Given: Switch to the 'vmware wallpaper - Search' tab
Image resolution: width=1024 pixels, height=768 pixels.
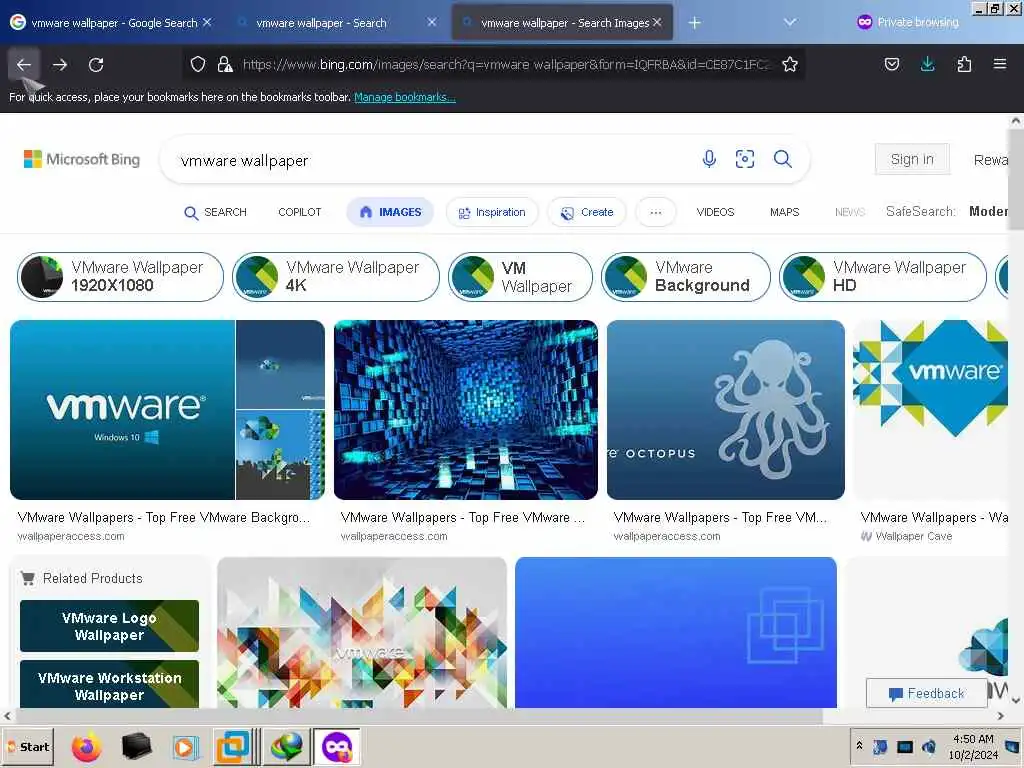Looking at the screenshot, I should pos(321,23).
